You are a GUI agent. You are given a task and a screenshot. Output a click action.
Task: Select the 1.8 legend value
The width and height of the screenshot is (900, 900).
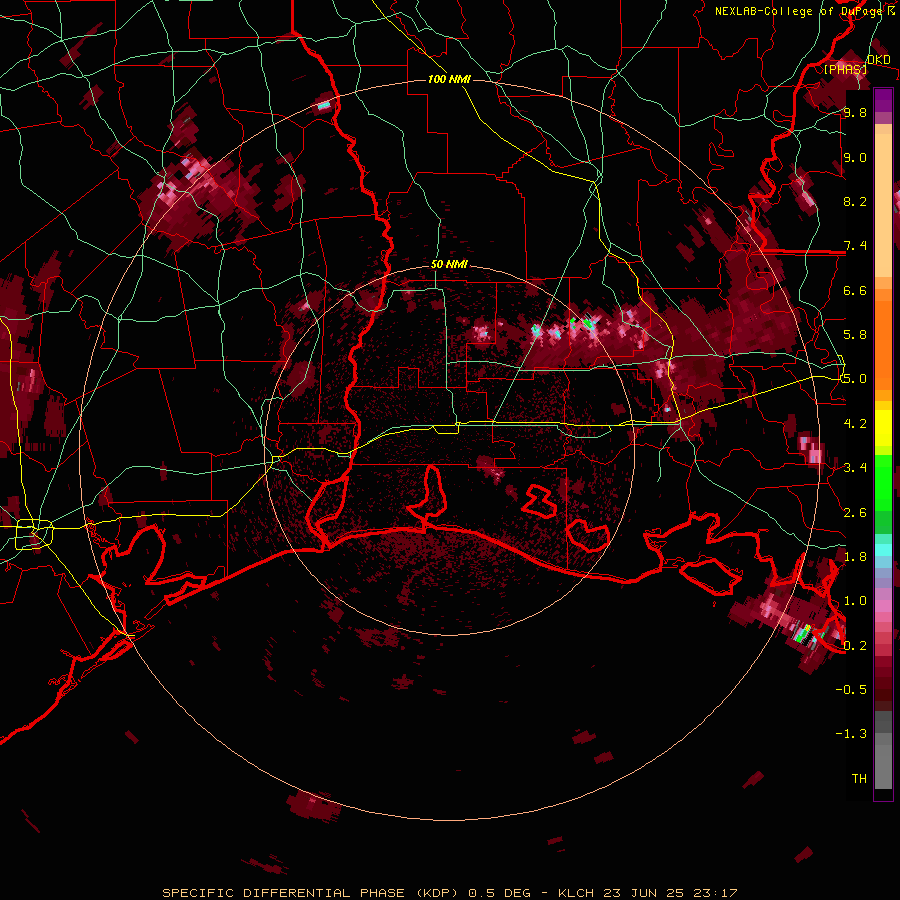tap(855, 557)
